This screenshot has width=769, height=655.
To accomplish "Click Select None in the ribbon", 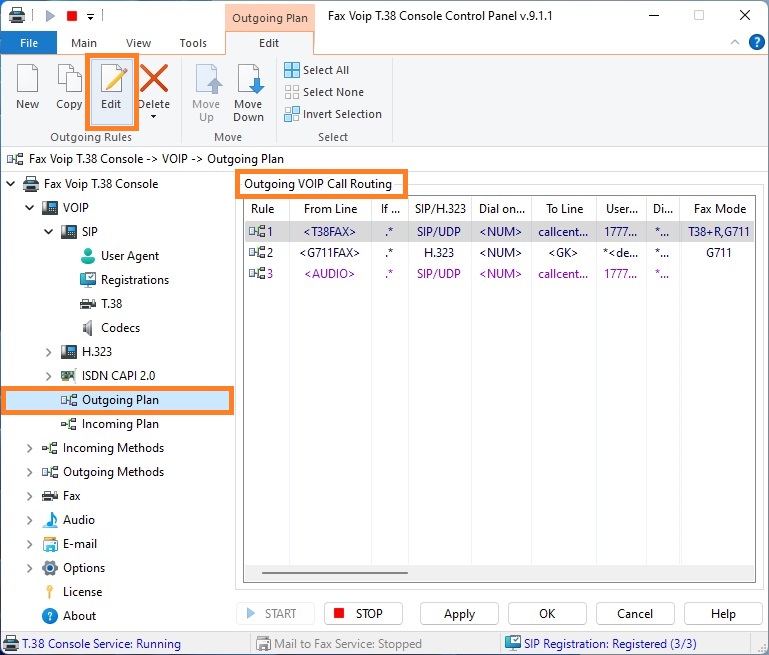I will (324, 92).
